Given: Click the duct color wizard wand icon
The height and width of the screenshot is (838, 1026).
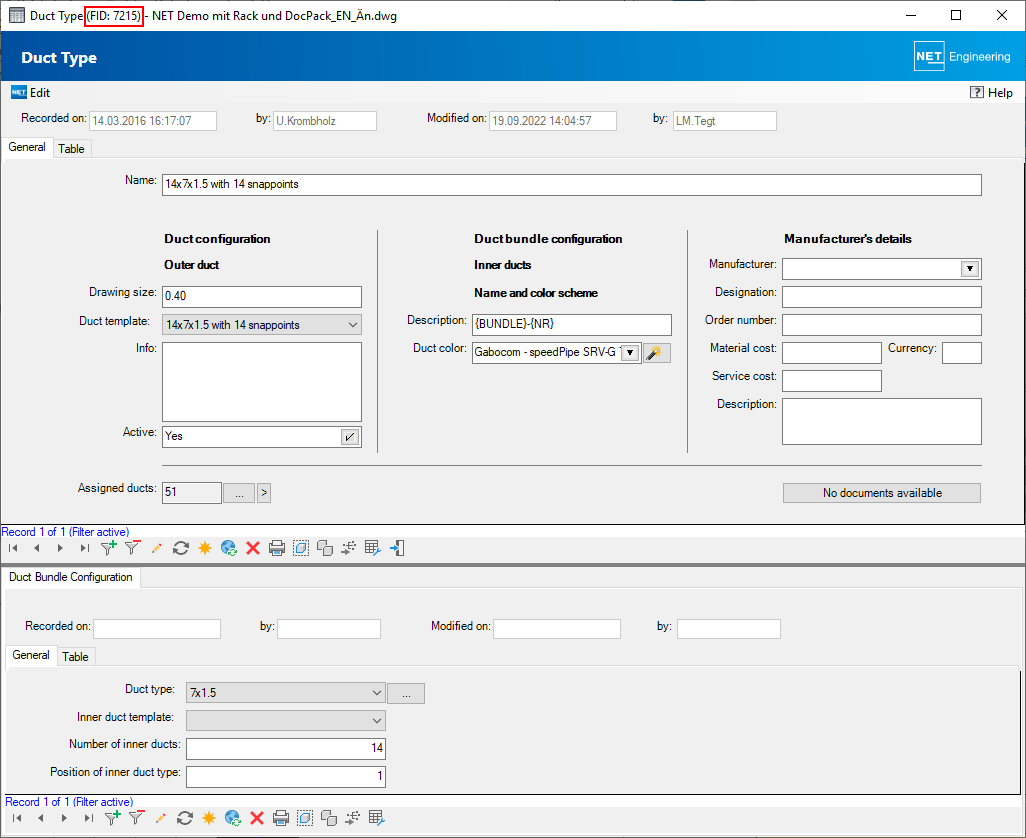Looking at the screenshot, I should [x=656, y=353].
